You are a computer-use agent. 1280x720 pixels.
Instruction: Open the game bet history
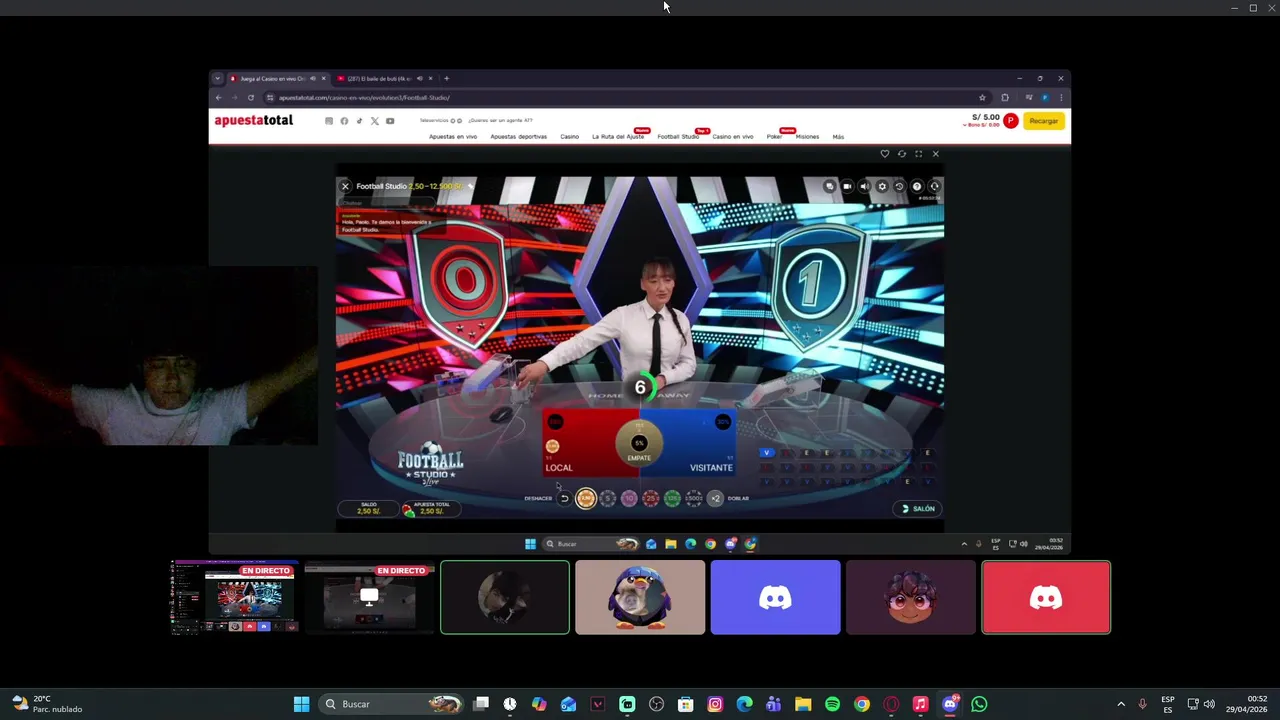click(899, 186)
